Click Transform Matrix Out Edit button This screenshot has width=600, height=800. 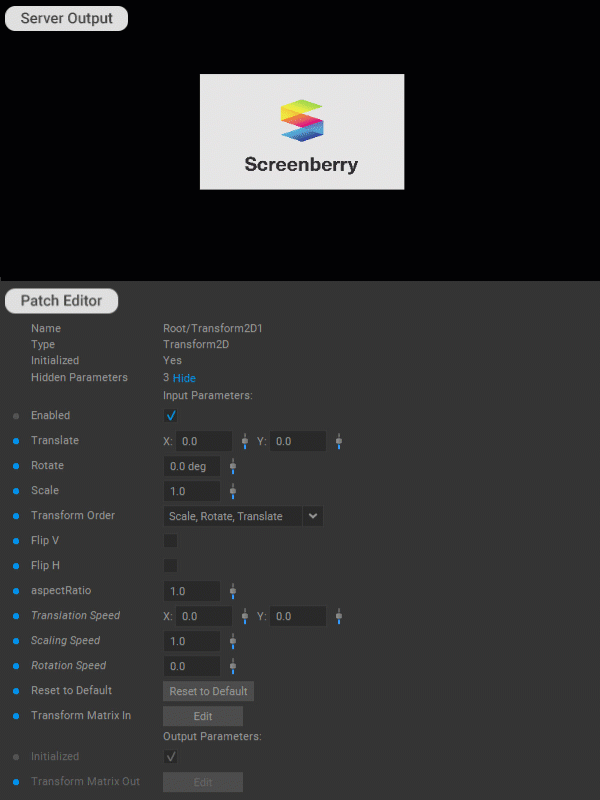coord(203,782)
